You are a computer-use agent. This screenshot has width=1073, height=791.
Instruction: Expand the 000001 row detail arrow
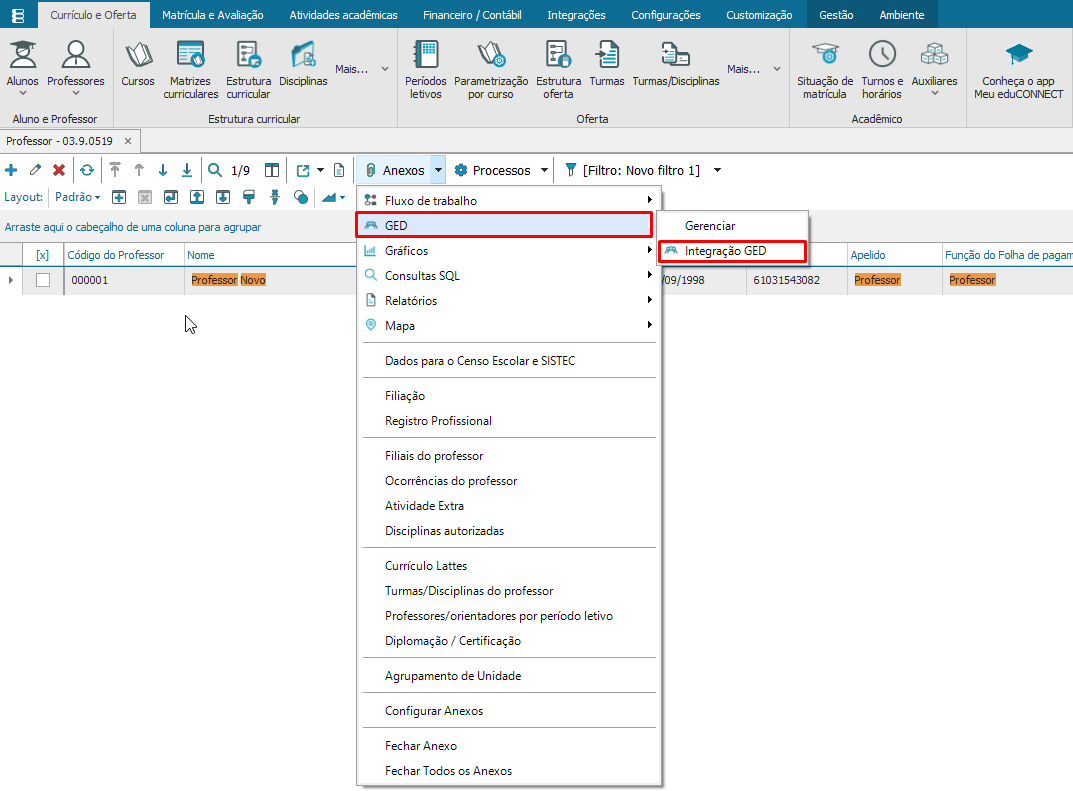[10, 280]
